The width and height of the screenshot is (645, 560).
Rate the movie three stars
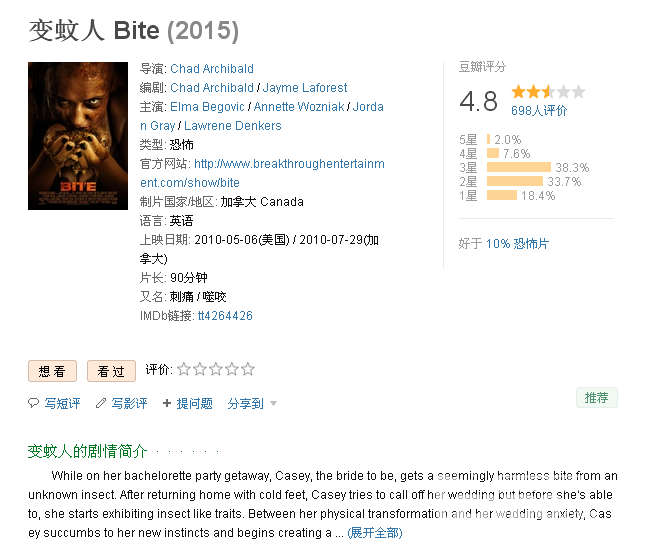click(x=216, y=369)
